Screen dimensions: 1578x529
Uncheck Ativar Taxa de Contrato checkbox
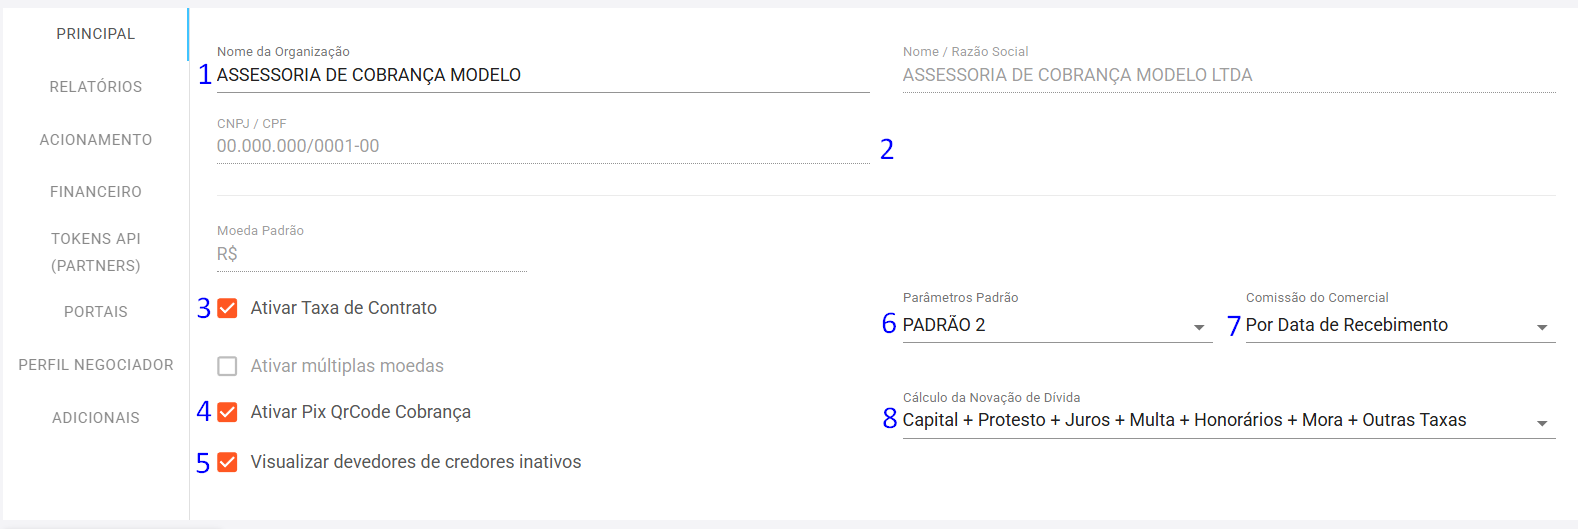tap(228, 308)
